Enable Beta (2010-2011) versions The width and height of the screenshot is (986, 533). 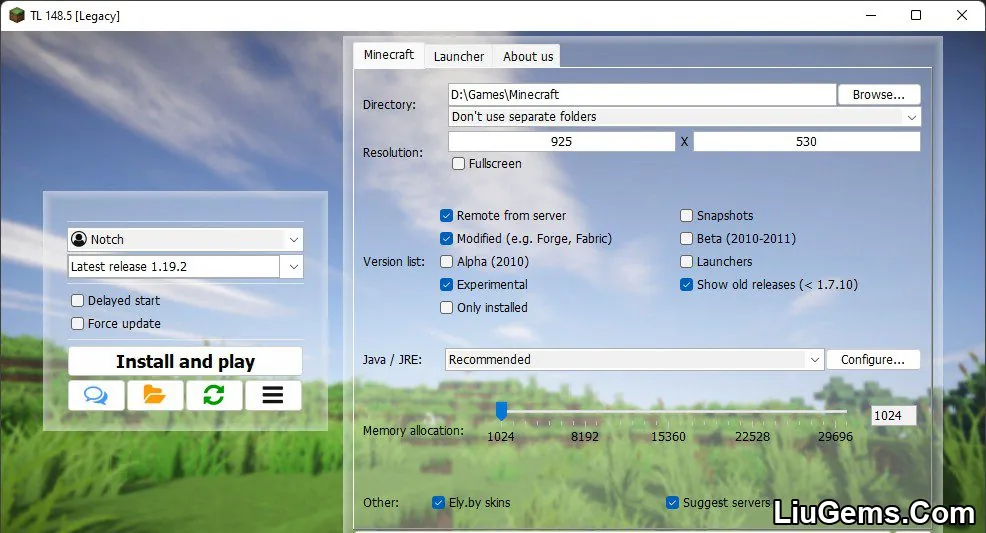tap(686, 239)
